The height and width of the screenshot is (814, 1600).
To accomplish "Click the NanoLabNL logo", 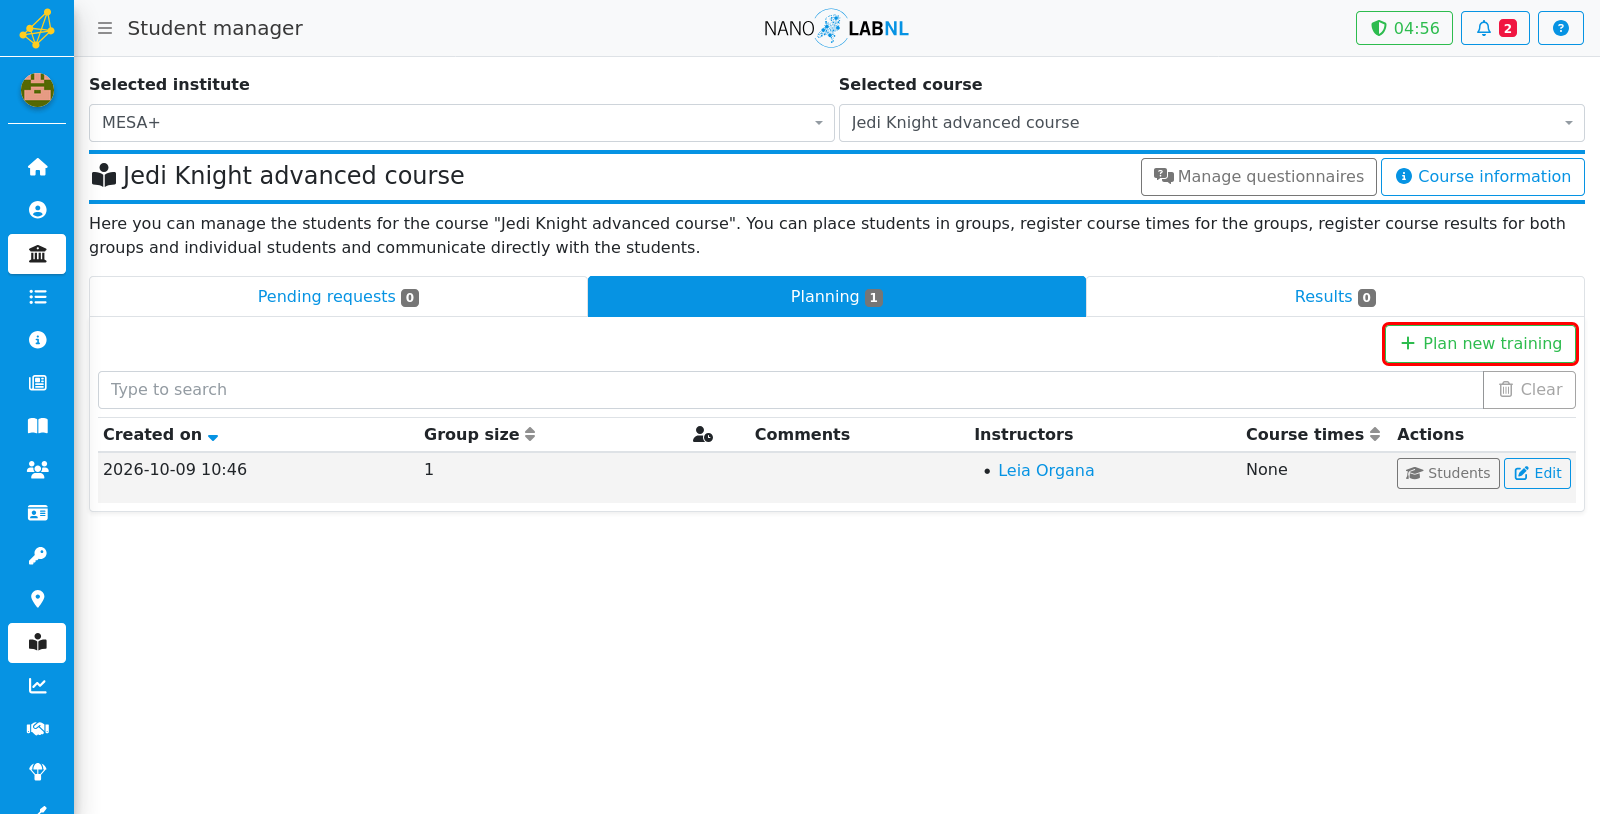I will pyautogui.click(x=836, y=28).
